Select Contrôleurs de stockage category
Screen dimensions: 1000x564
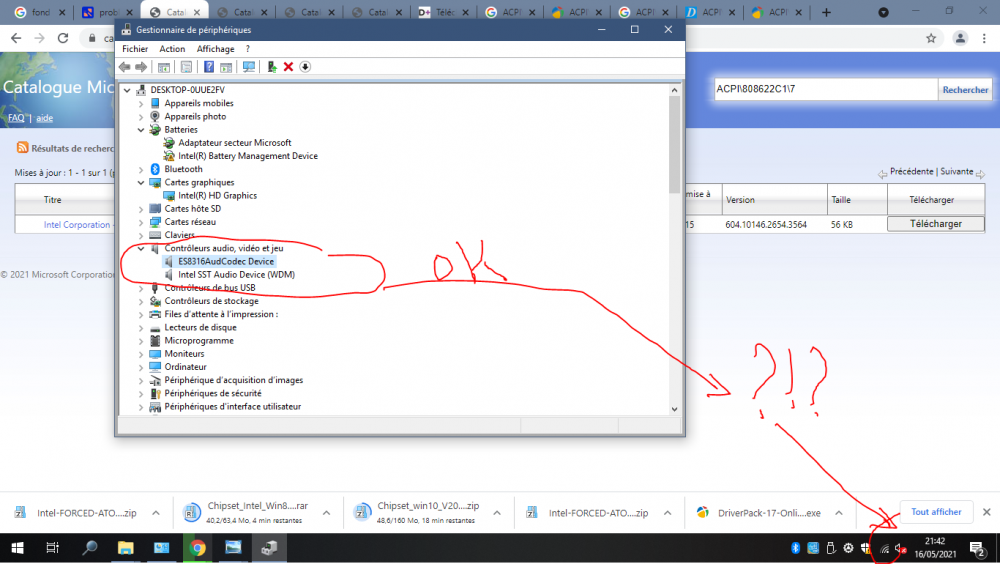[x=211, y=301]
